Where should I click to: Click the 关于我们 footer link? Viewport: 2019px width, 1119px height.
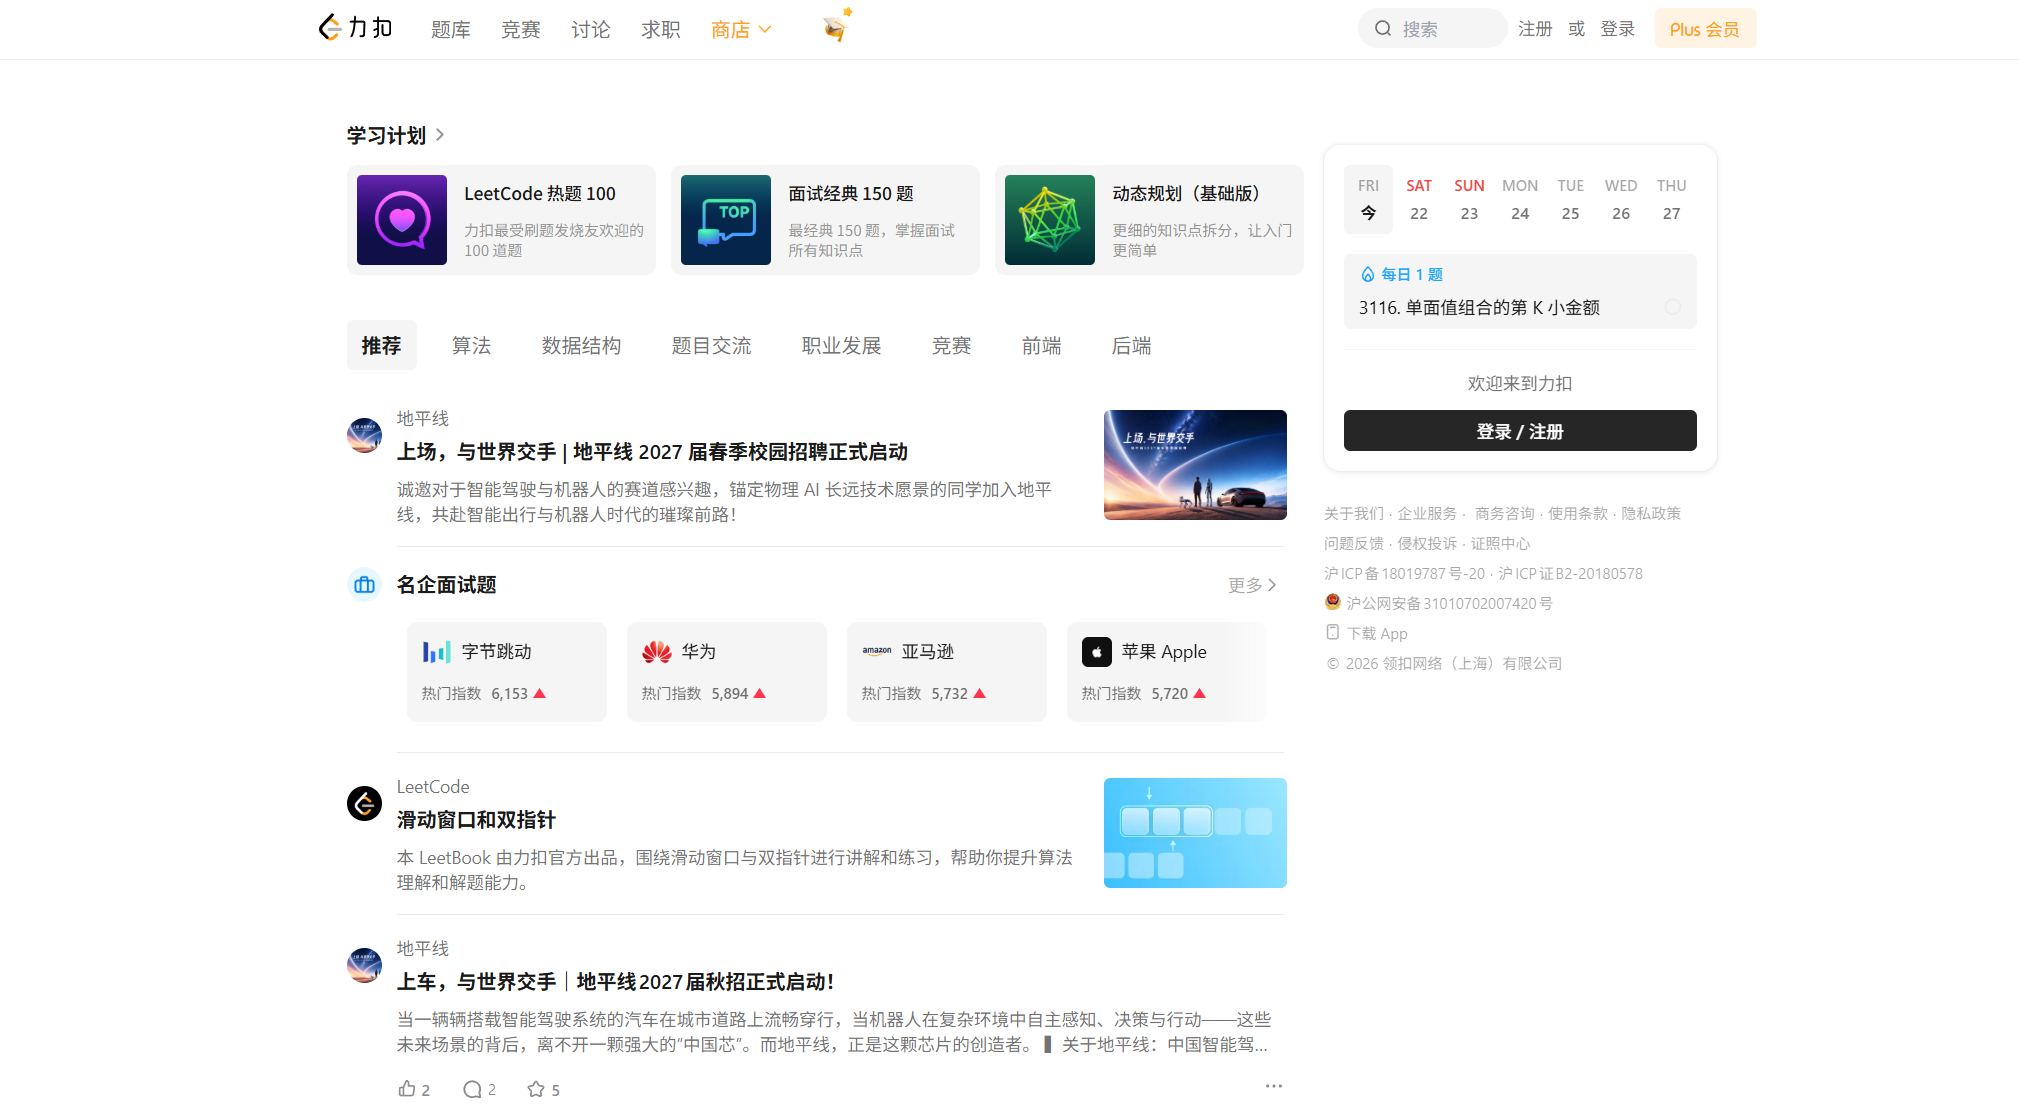pos(1354,513)
